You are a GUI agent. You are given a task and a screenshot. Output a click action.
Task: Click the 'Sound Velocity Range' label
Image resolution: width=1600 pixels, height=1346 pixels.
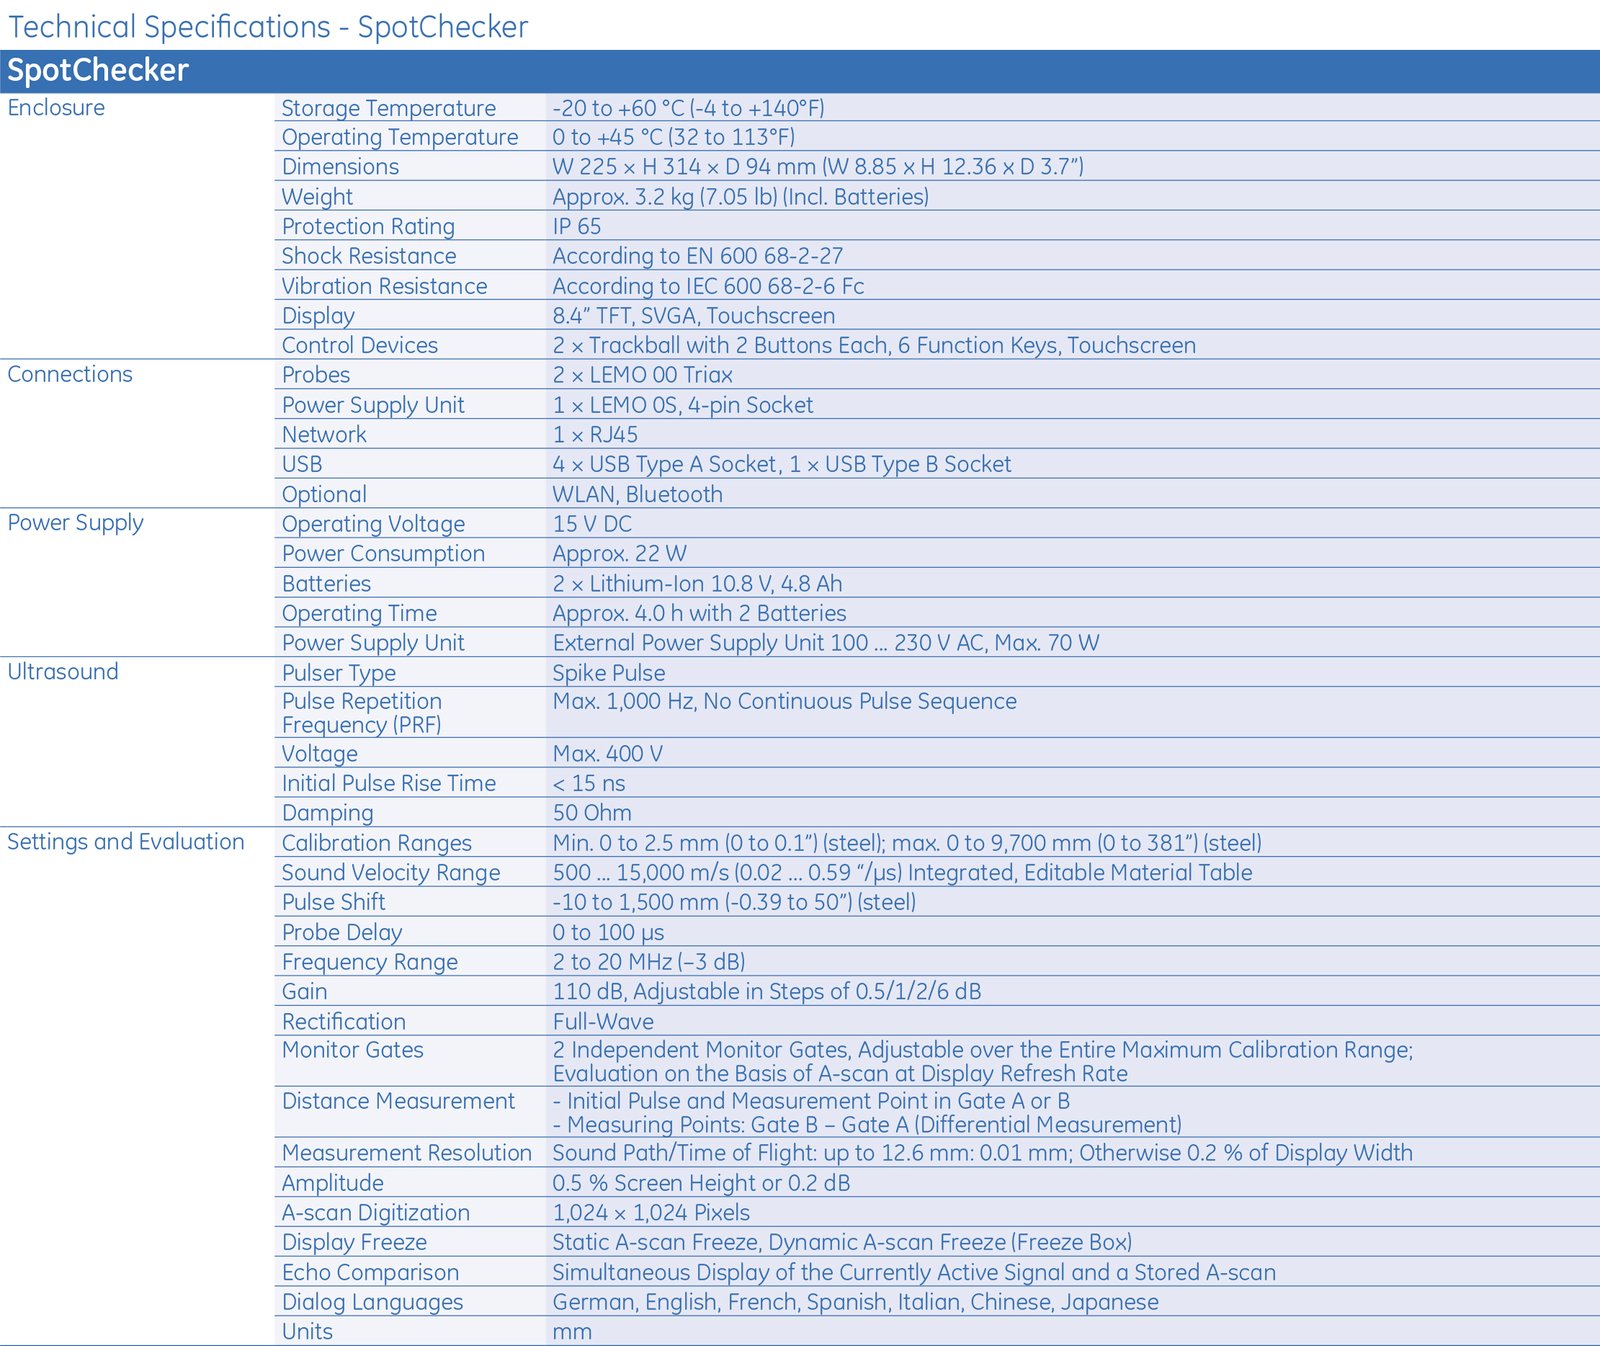(x=391, y=873)
